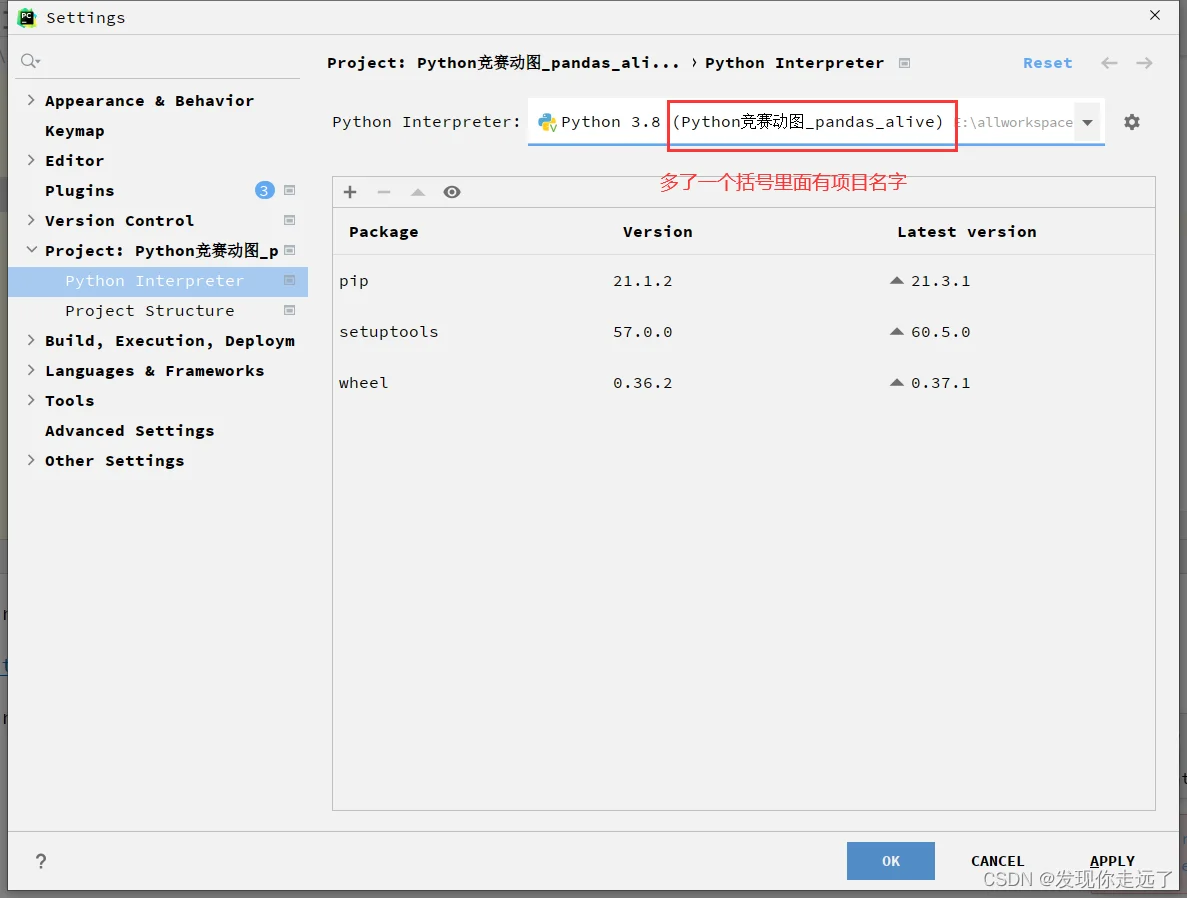This screenshot has width=1187, height=898.
Task: Click the APPLY button
Action: (1112, 861)
